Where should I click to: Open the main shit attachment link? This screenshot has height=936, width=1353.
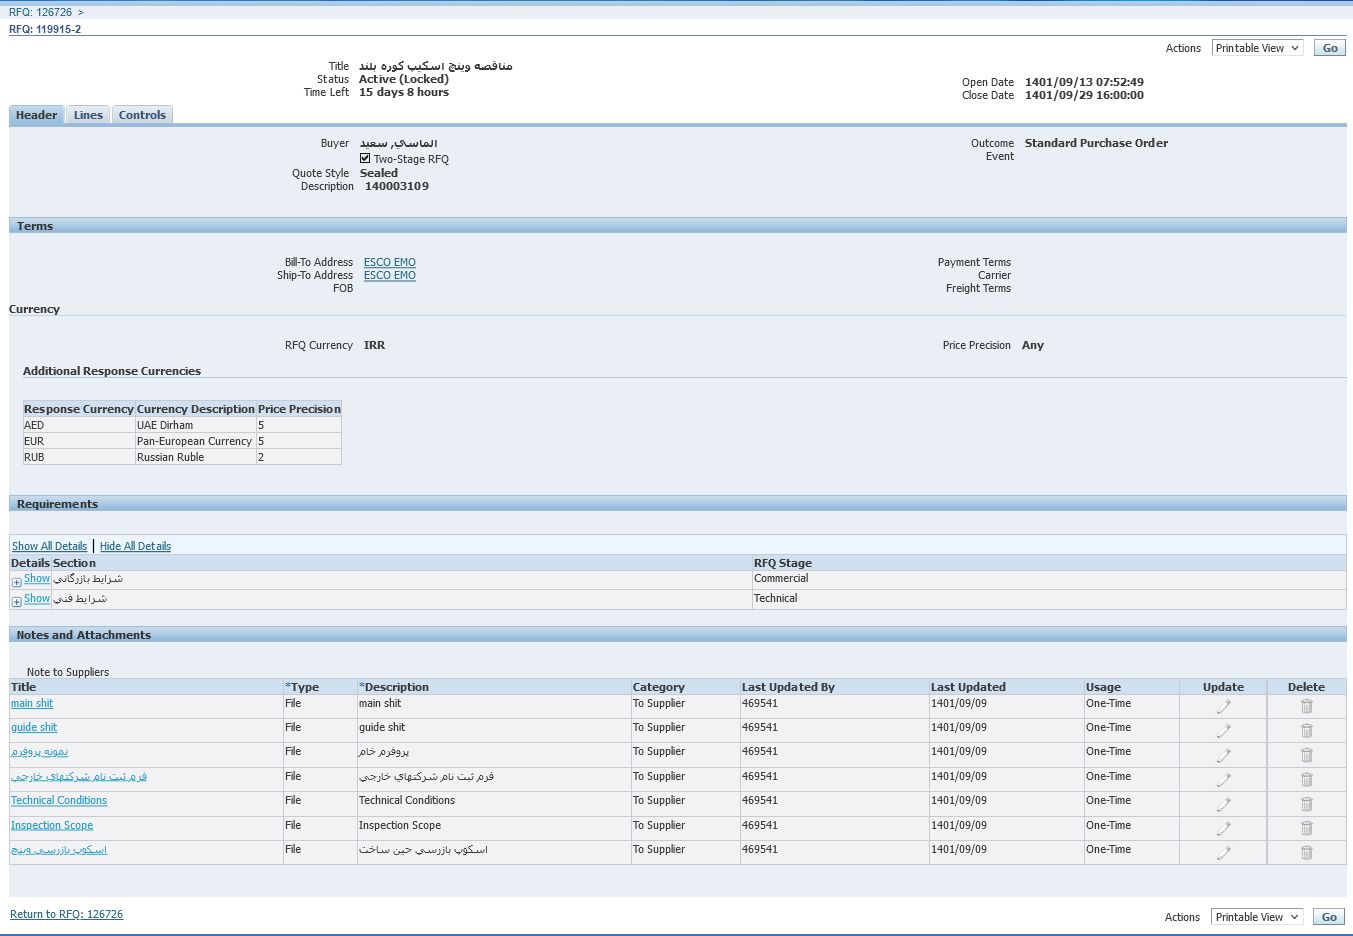pyautogui.click(x=32, y=704)
